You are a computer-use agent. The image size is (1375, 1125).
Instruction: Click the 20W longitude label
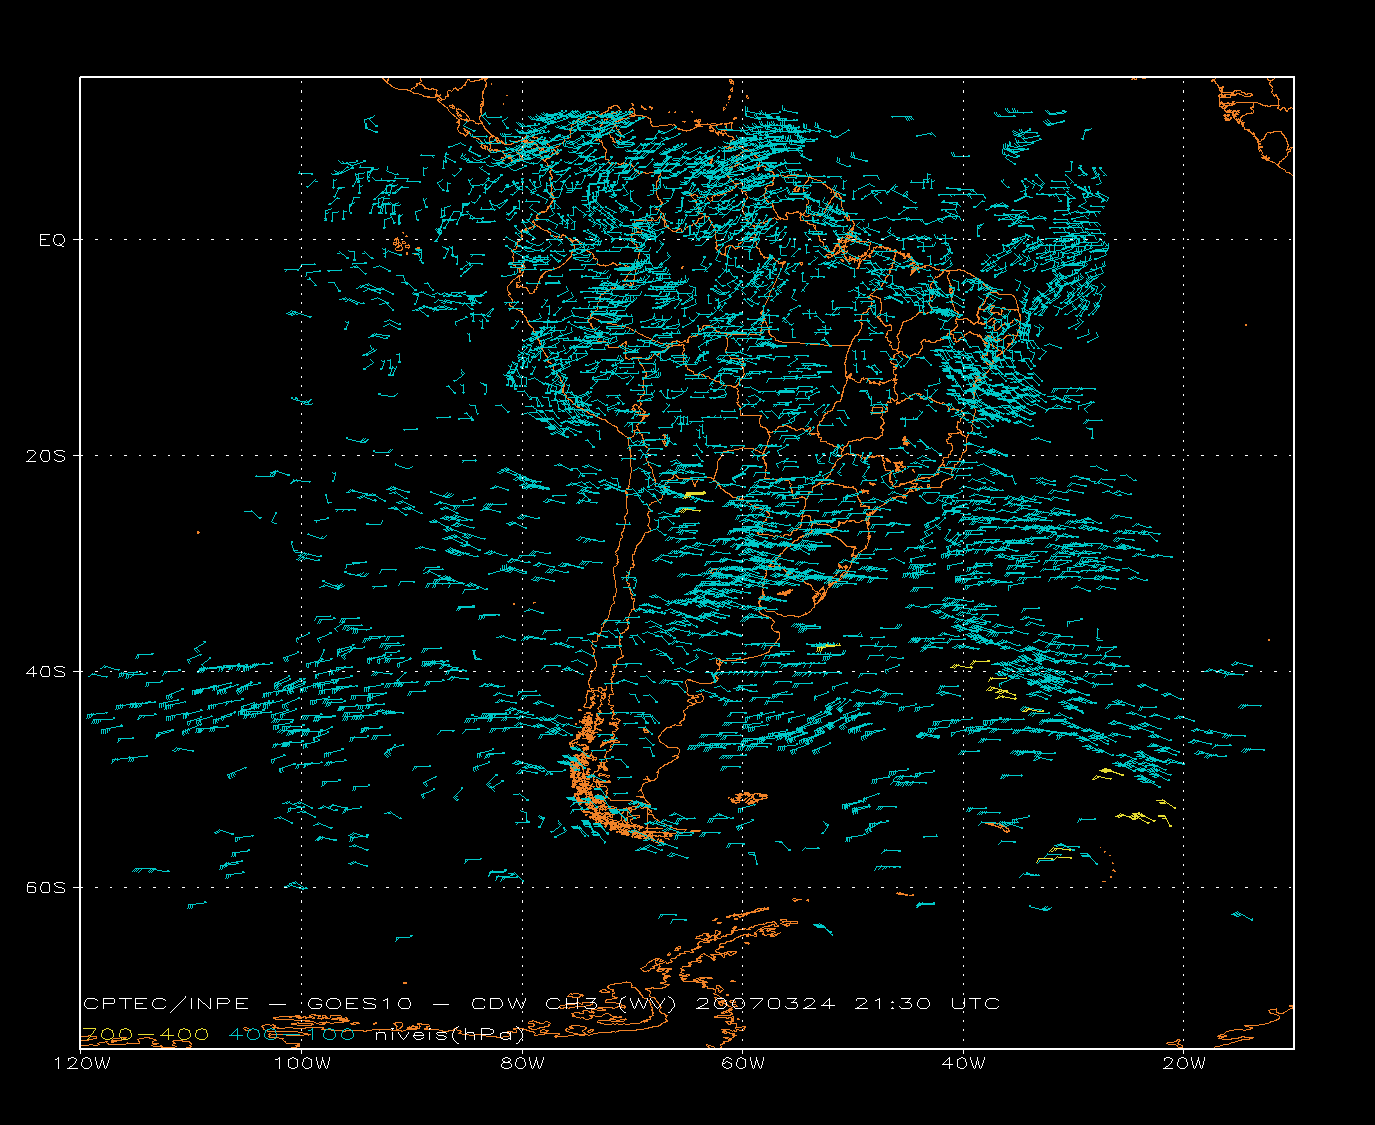[x=1184, y=1063]
